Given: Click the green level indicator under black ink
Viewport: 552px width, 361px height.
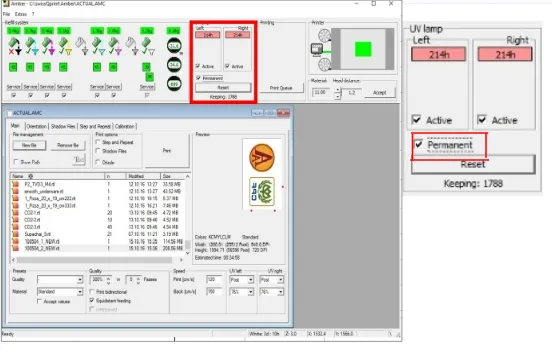Looking at the screenshot, I should 13,67.
